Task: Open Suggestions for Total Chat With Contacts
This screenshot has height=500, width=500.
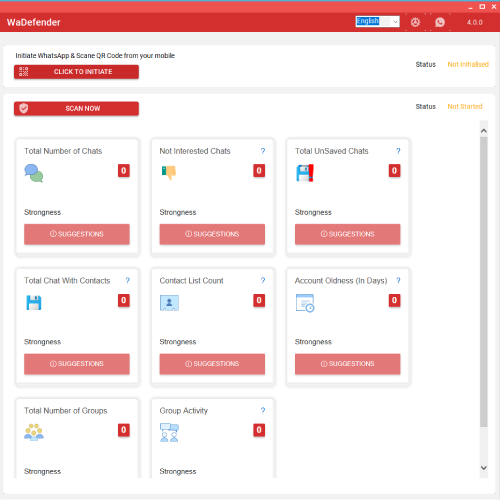Action: [77, 364]
